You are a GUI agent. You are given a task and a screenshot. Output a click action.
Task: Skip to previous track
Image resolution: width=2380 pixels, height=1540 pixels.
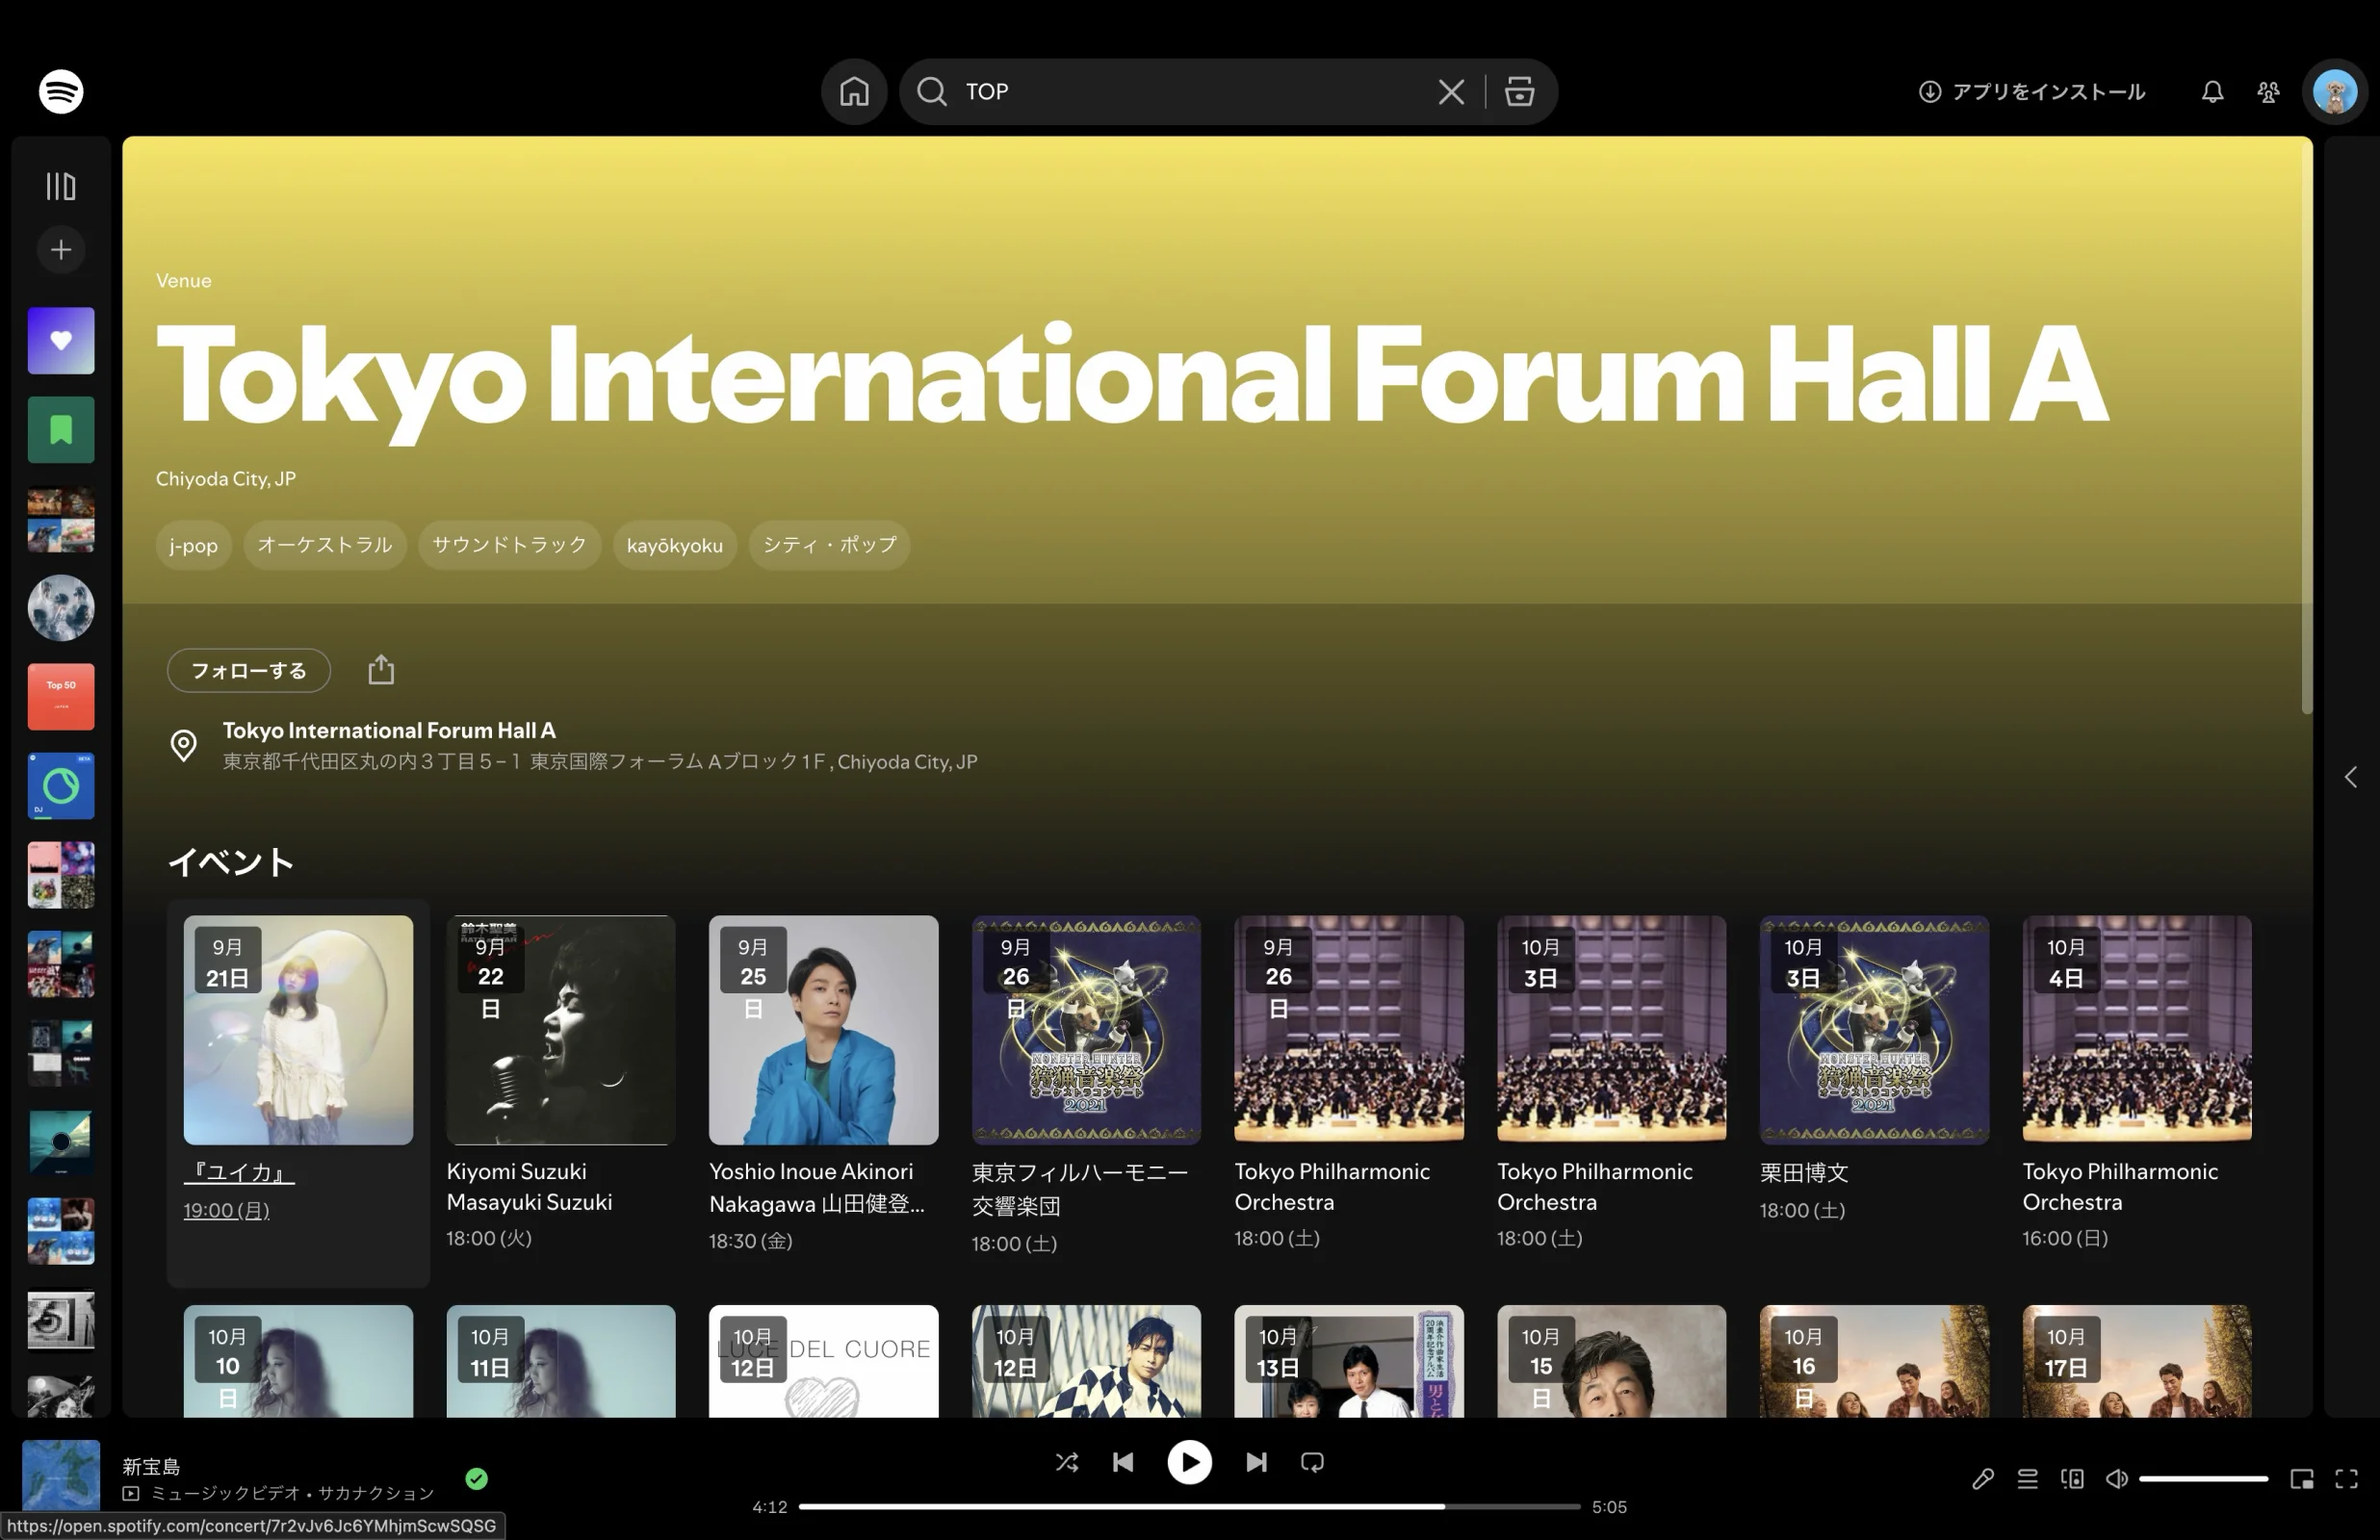coord(1123,1463)
